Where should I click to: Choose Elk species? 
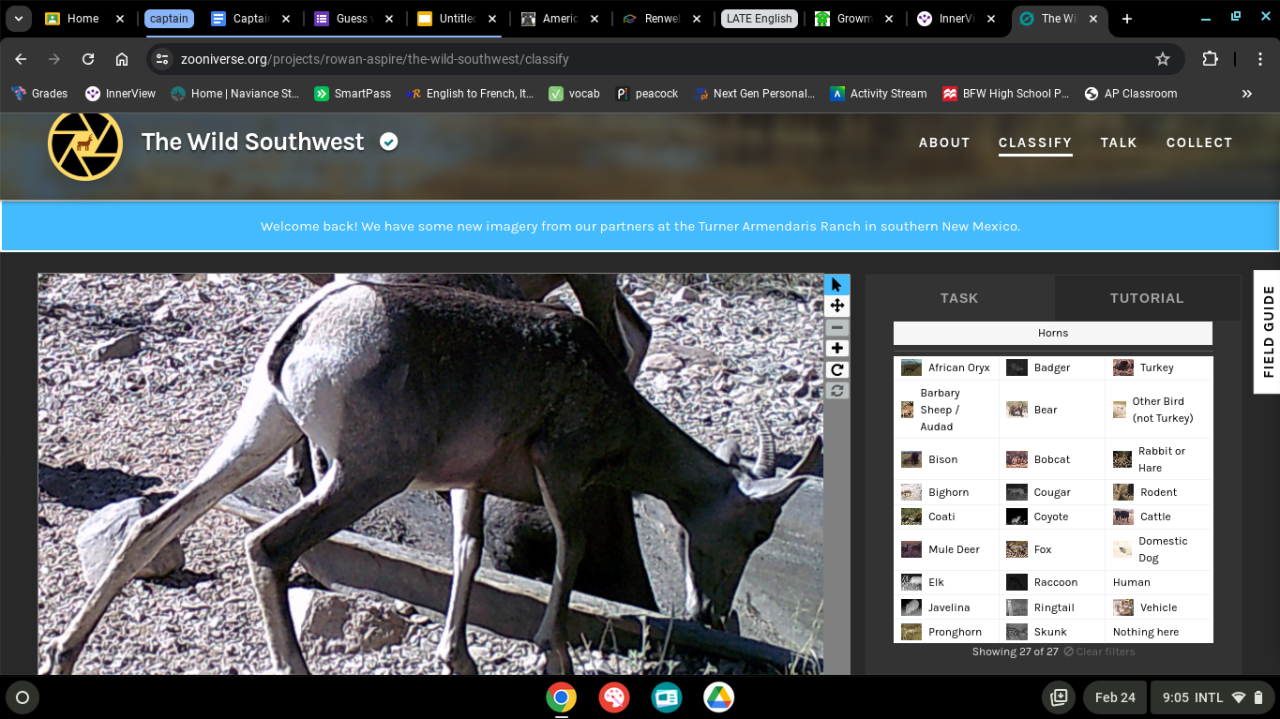pyautogui.click(x=946, y=582)
